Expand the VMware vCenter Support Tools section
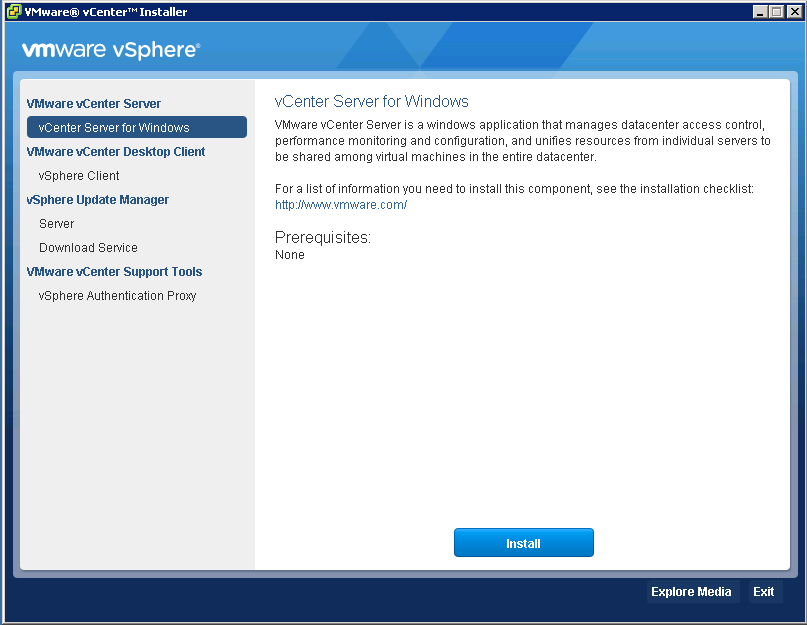 114,271
